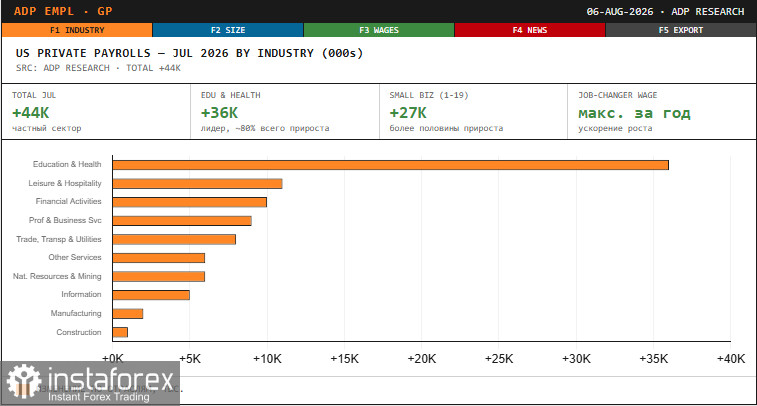Click the Financial Activities axis label

pos(69,201)
